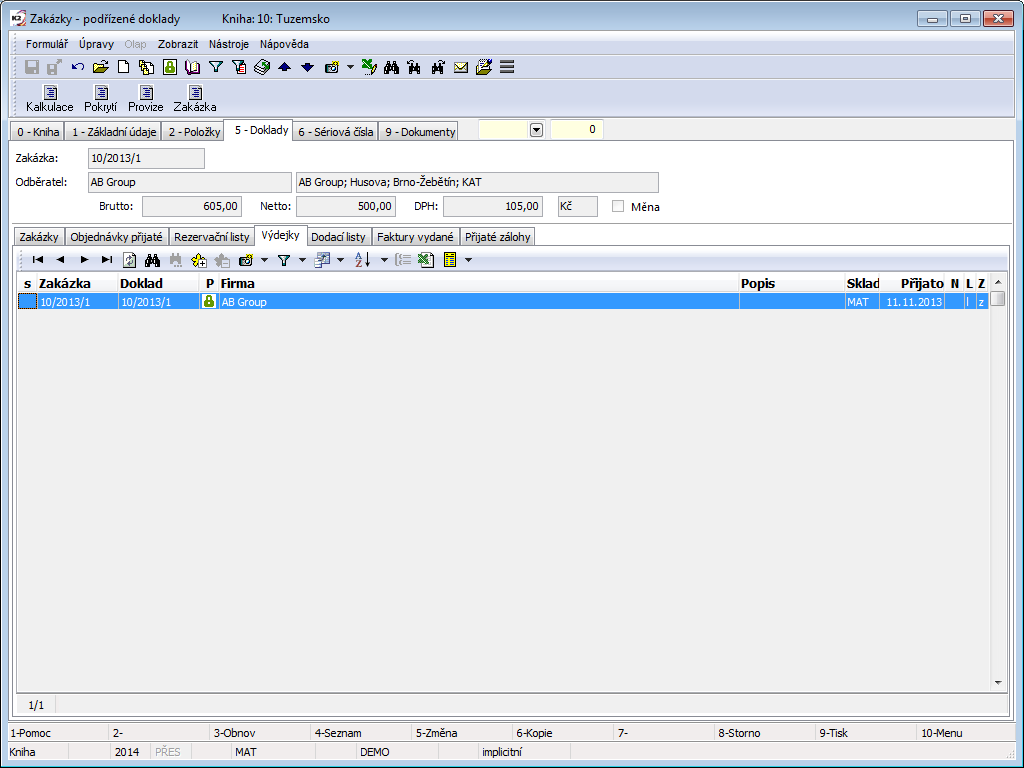Image resolution: width=1024 pixels, height=768 pixels.
Task: Expand the grid filter funnel dropdown arrow
Action: (x=302, y=260)
